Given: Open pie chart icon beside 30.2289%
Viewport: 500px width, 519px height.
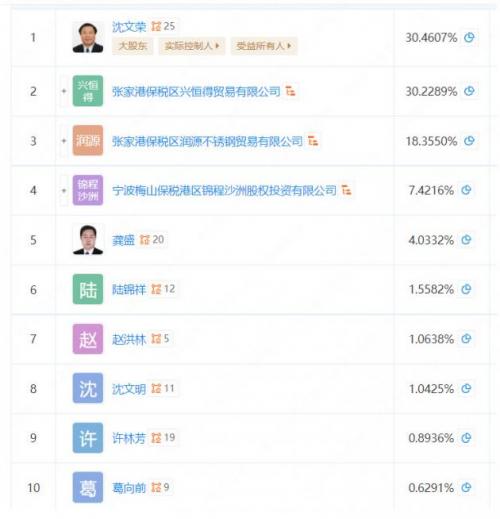Looking at the screenshot, I should [x=469, y=91].
